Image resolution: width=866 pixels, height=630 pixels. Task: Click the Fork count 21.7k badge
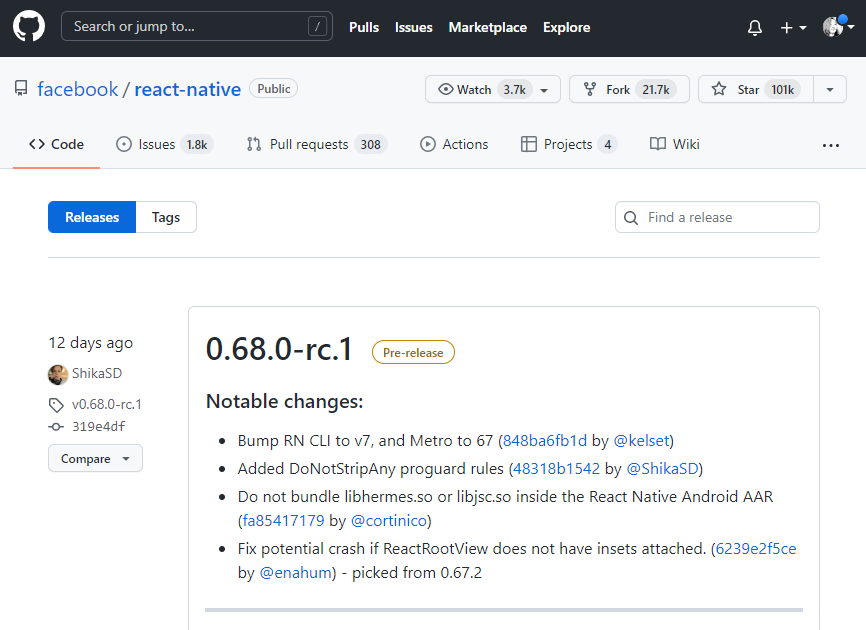click(x=656, y=89)
